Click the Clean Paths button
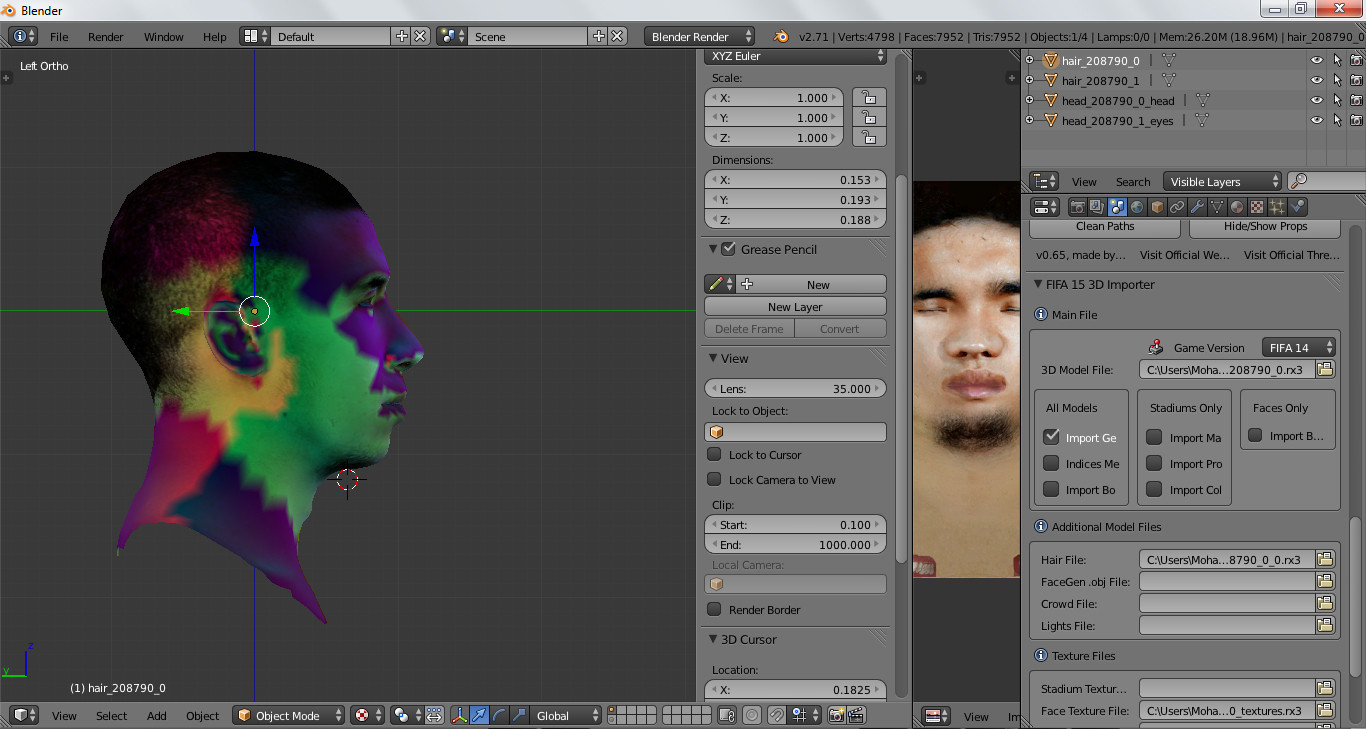 tap(1105, 227)
